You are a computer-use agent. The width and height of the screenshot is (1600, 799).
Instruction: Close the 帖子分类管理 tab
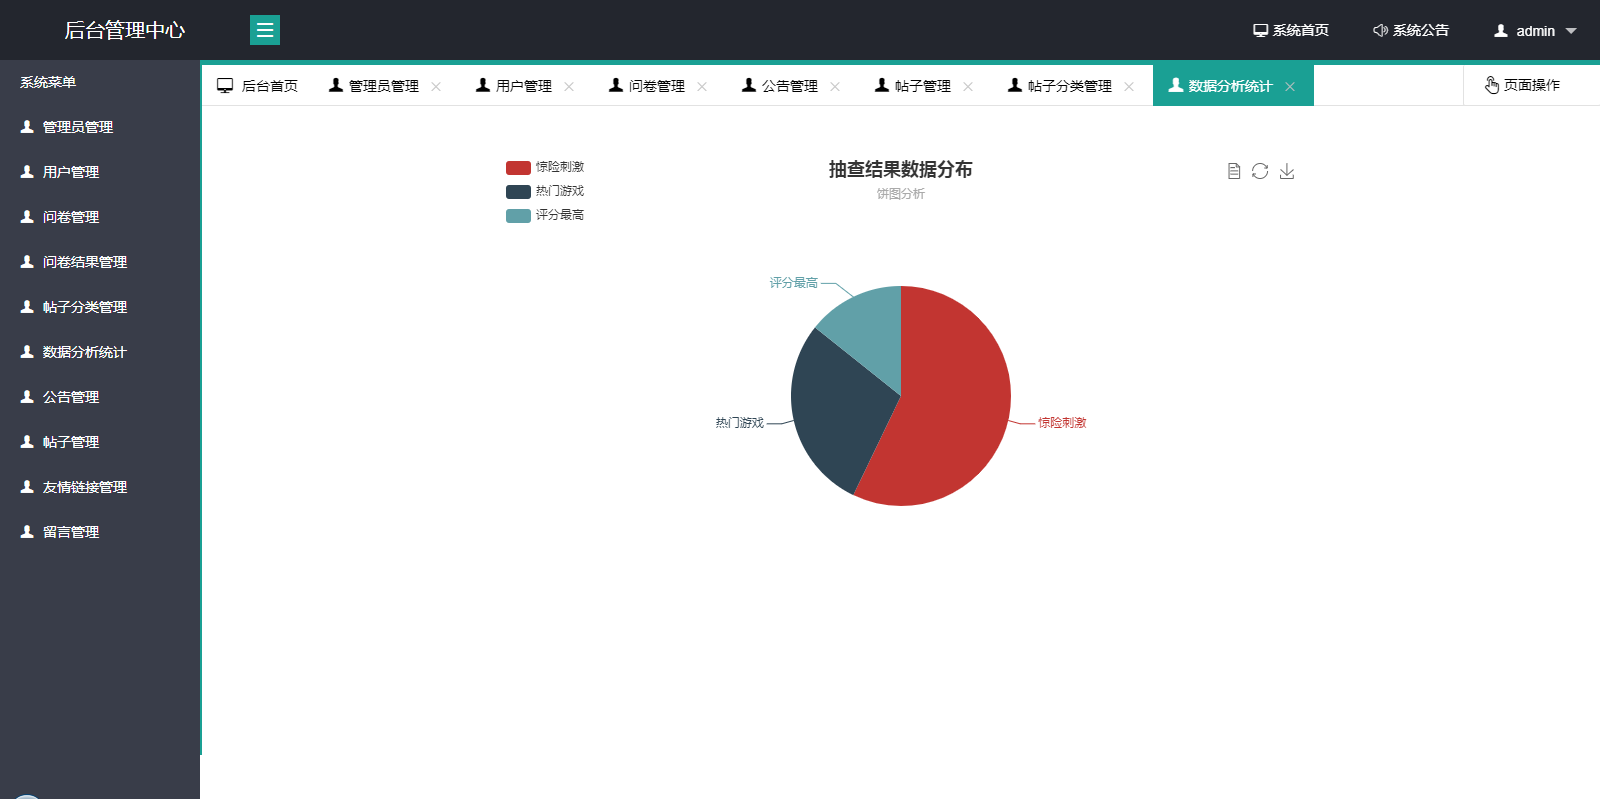click(1129, 87)
